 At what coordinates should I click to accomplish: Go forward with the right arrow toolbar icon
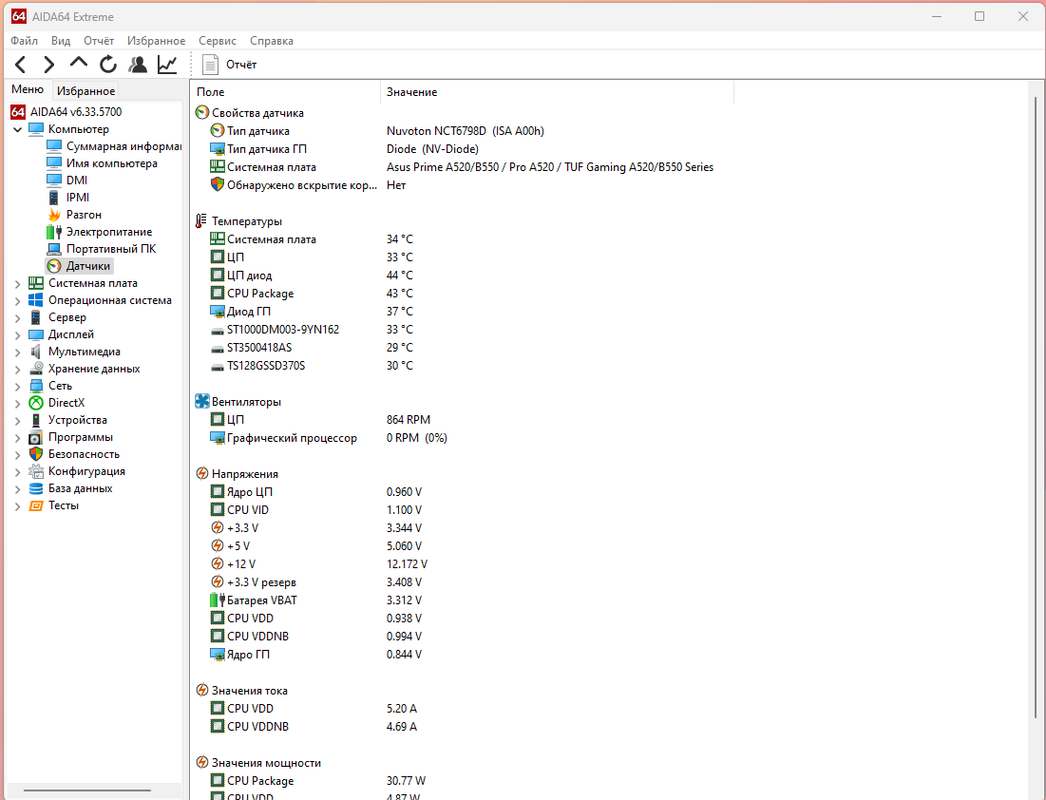tap(49, 65)
